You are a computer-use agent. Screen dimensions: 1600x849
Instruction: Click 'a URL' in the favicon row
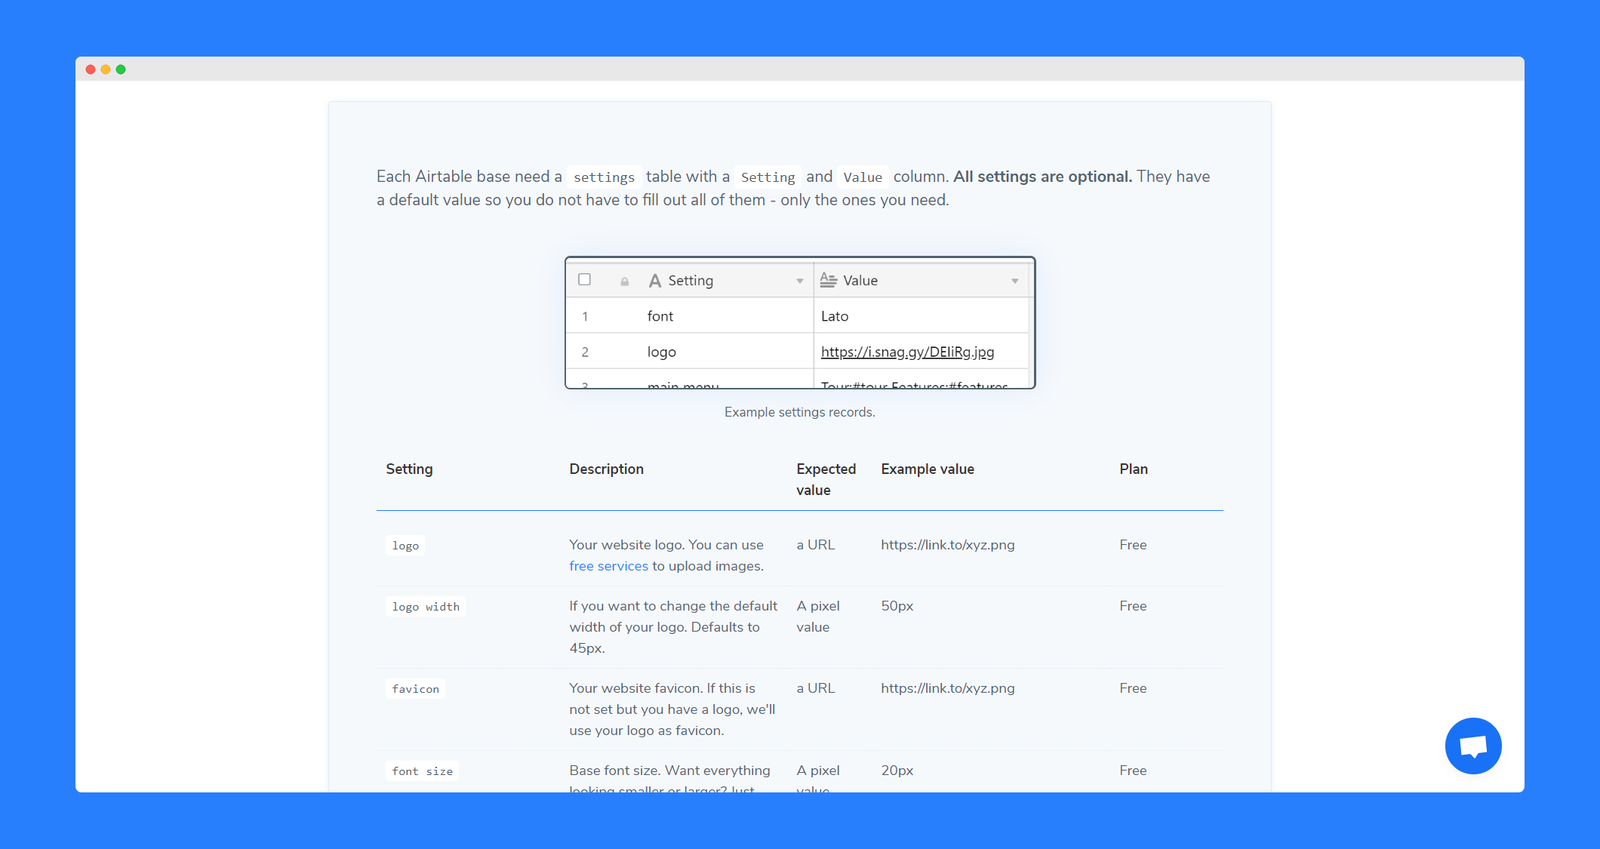[x=816, y=688]
